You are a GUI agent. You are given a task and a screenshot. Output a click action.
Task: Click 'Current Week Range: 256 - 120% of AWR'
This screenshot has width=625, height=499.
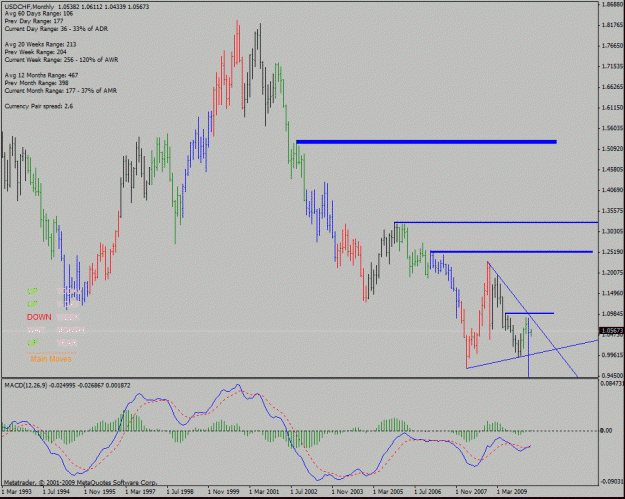(x=62, y=60)
